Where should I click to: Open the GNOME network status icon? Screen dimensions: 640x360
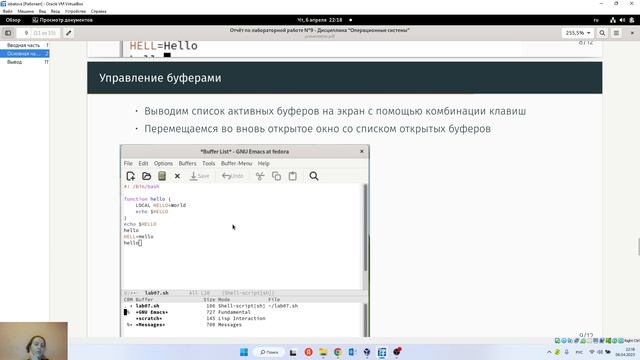click(613, 20)
